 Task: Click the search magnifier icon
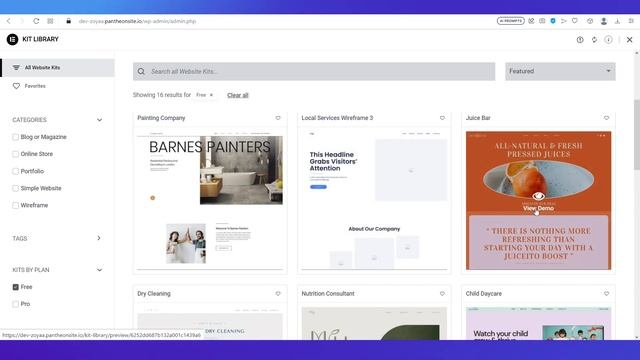click(x=141, y=71)
